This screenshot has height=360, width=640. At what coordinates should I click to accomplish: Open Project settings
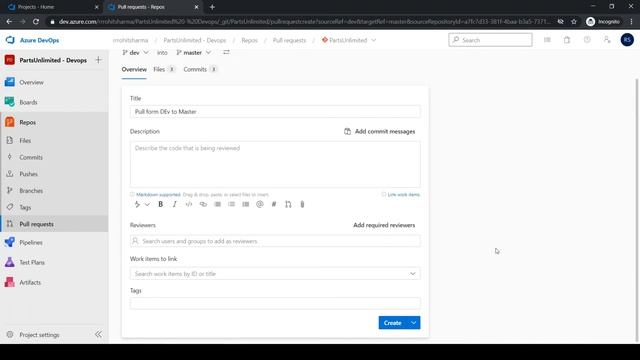coord(39,335)
